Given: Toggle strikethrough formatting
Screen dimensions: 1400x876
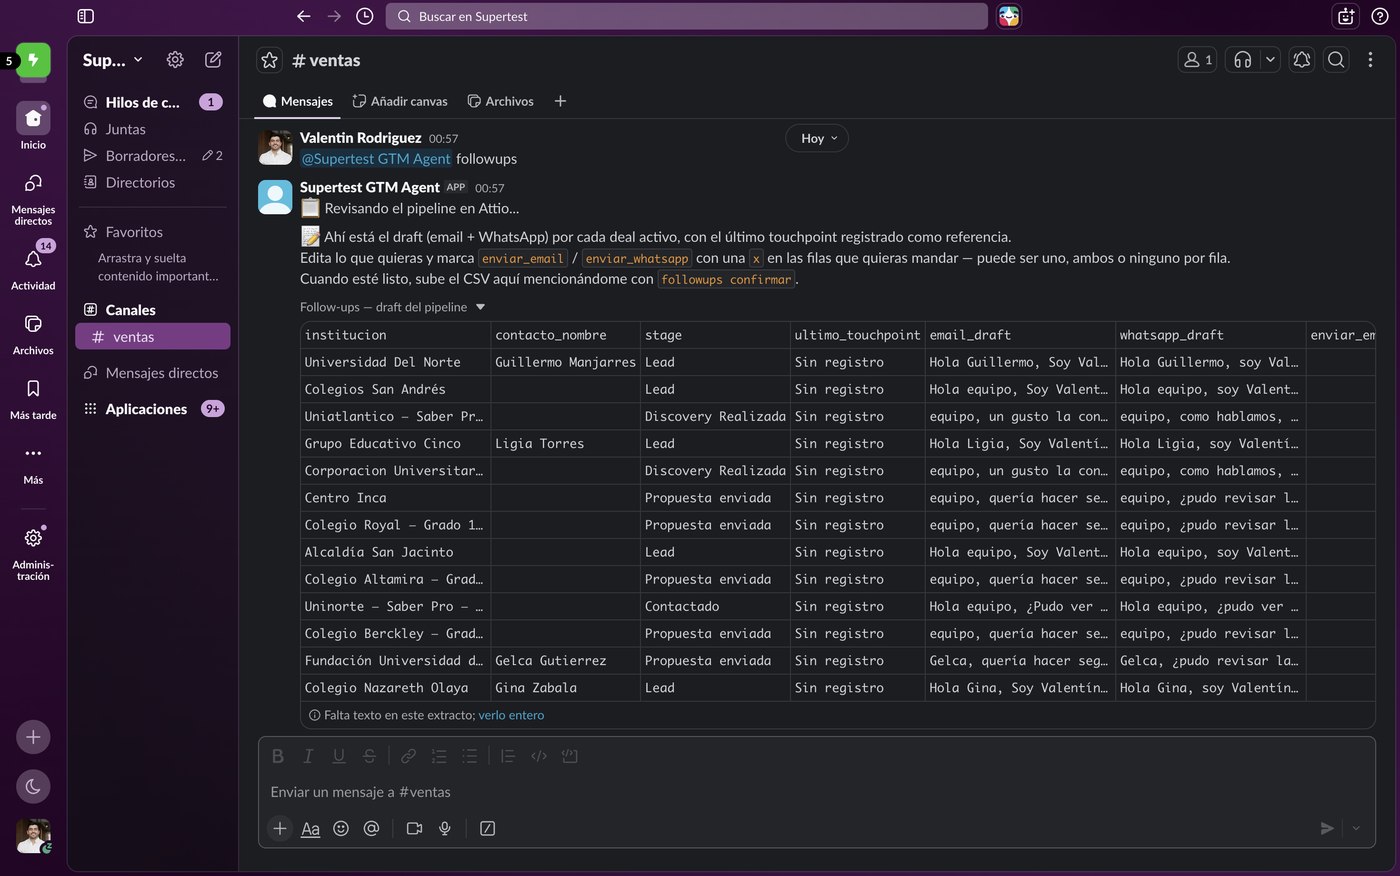Looking at the screenshot, I should point(369,756).
